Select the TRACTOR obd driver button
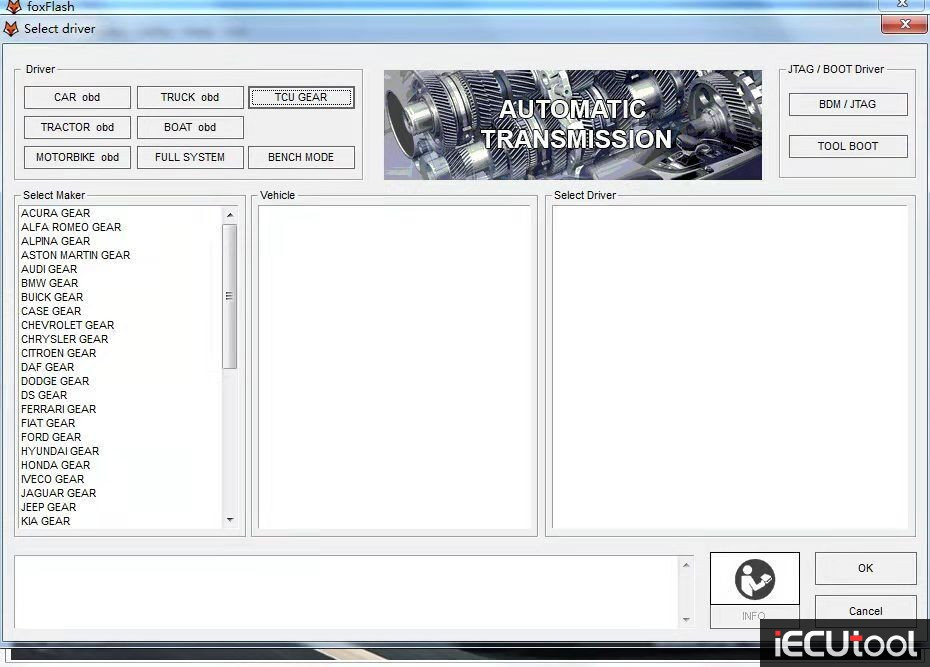 pos(77,127)
